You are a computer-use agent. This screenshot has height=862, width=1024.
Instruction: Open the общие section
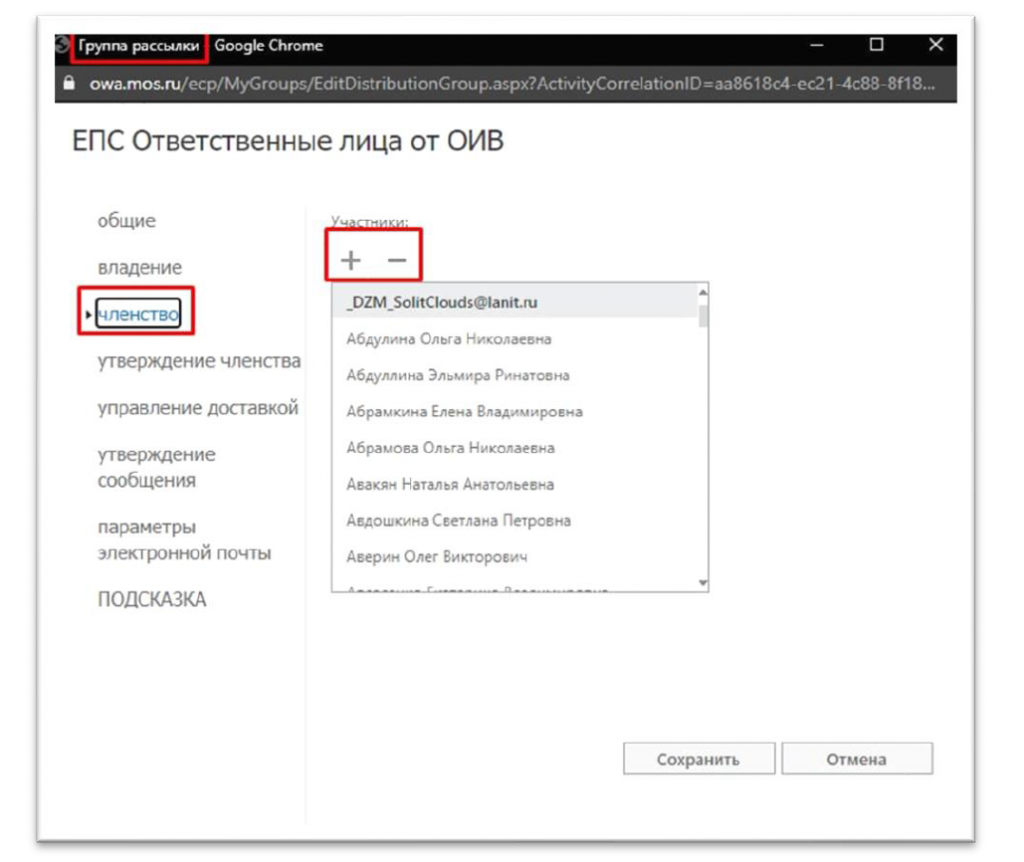click(x=126, y=221)
